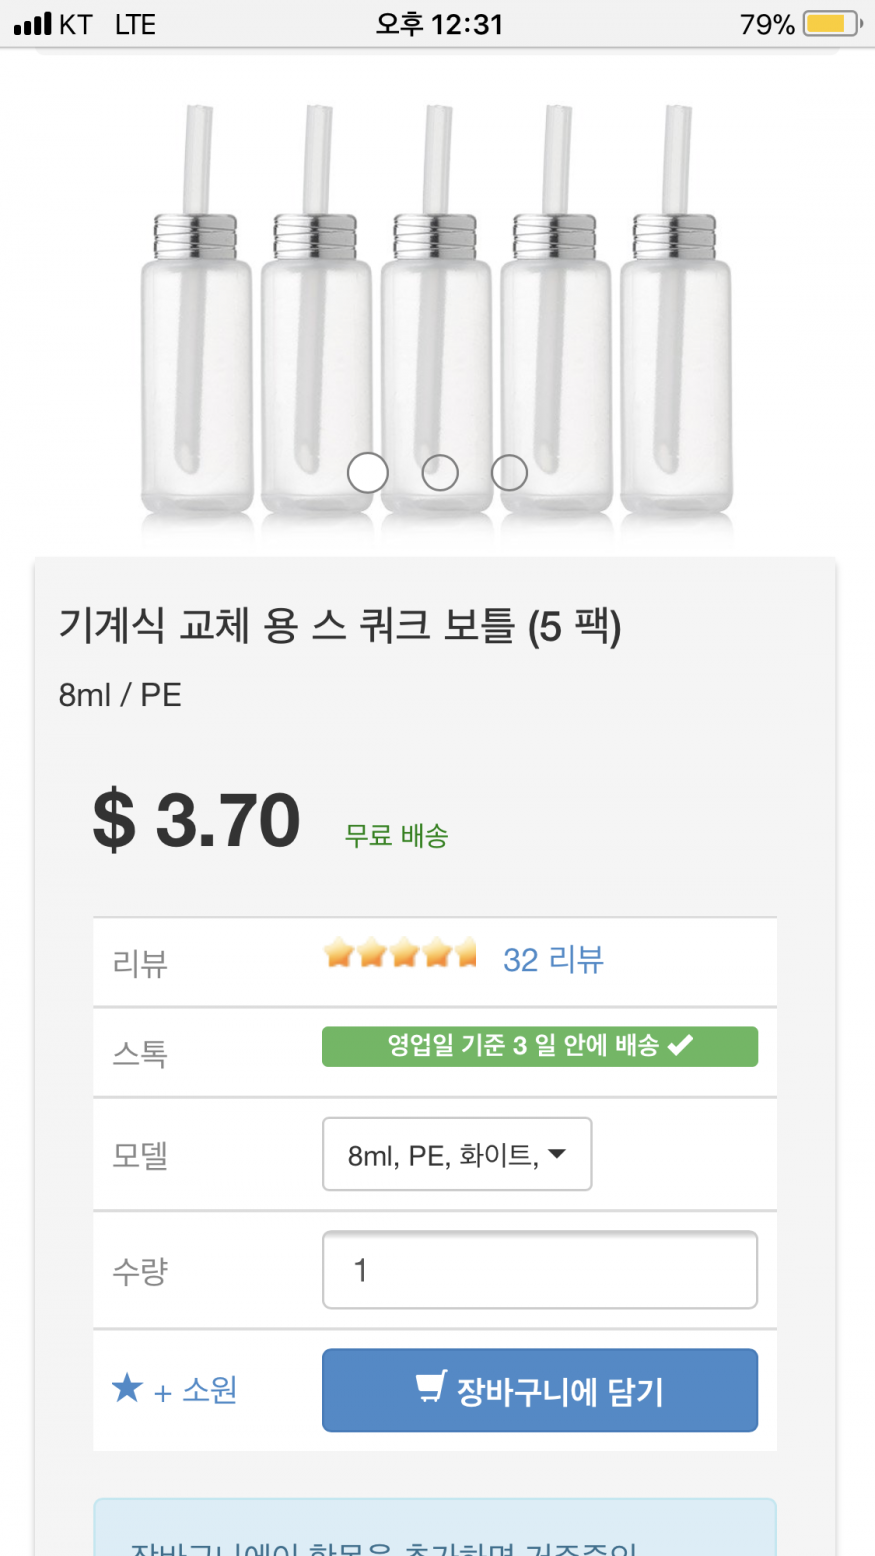
Task: Tap the 오후 12:31 clock in status bar
Action: (438, 24)
